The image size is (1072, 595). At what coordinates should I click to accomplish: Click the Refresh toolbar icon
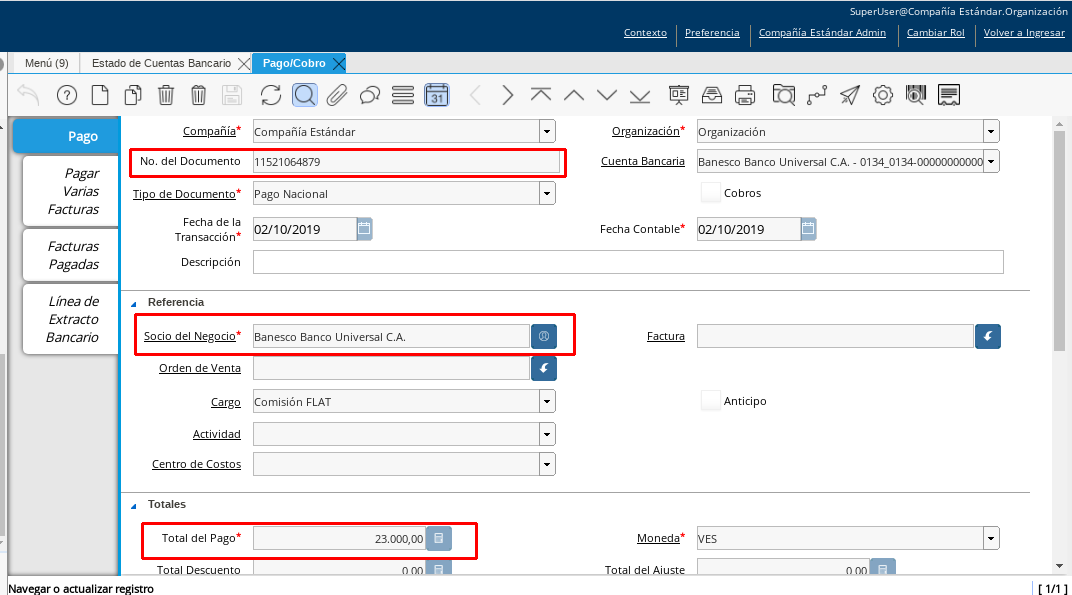(271, 95)
